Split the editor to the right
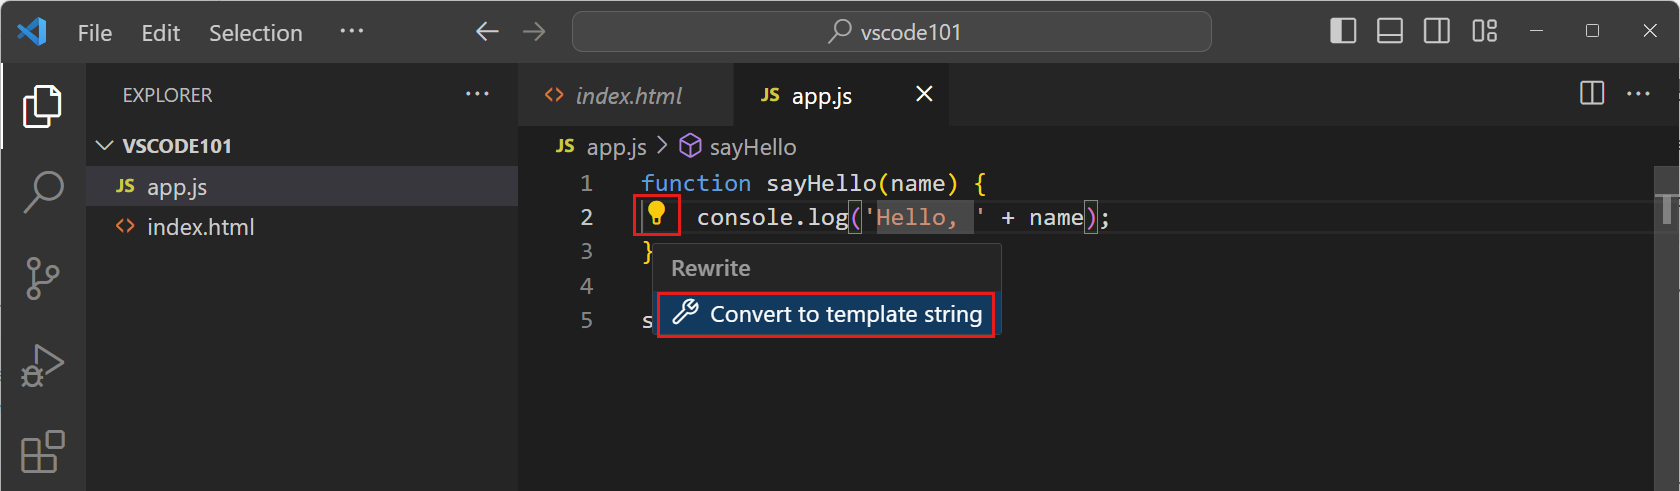 point(1591,94)
